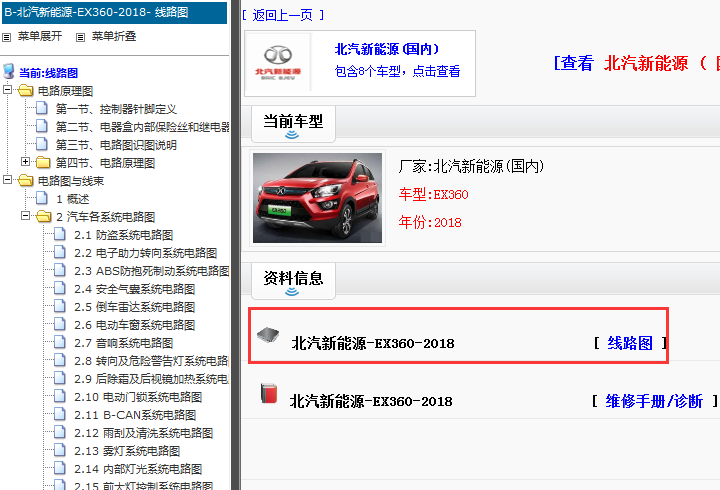Click the page icon for 2.4 安全气囊系统电路图
The image size is (720, 490).
coord(60,288)
